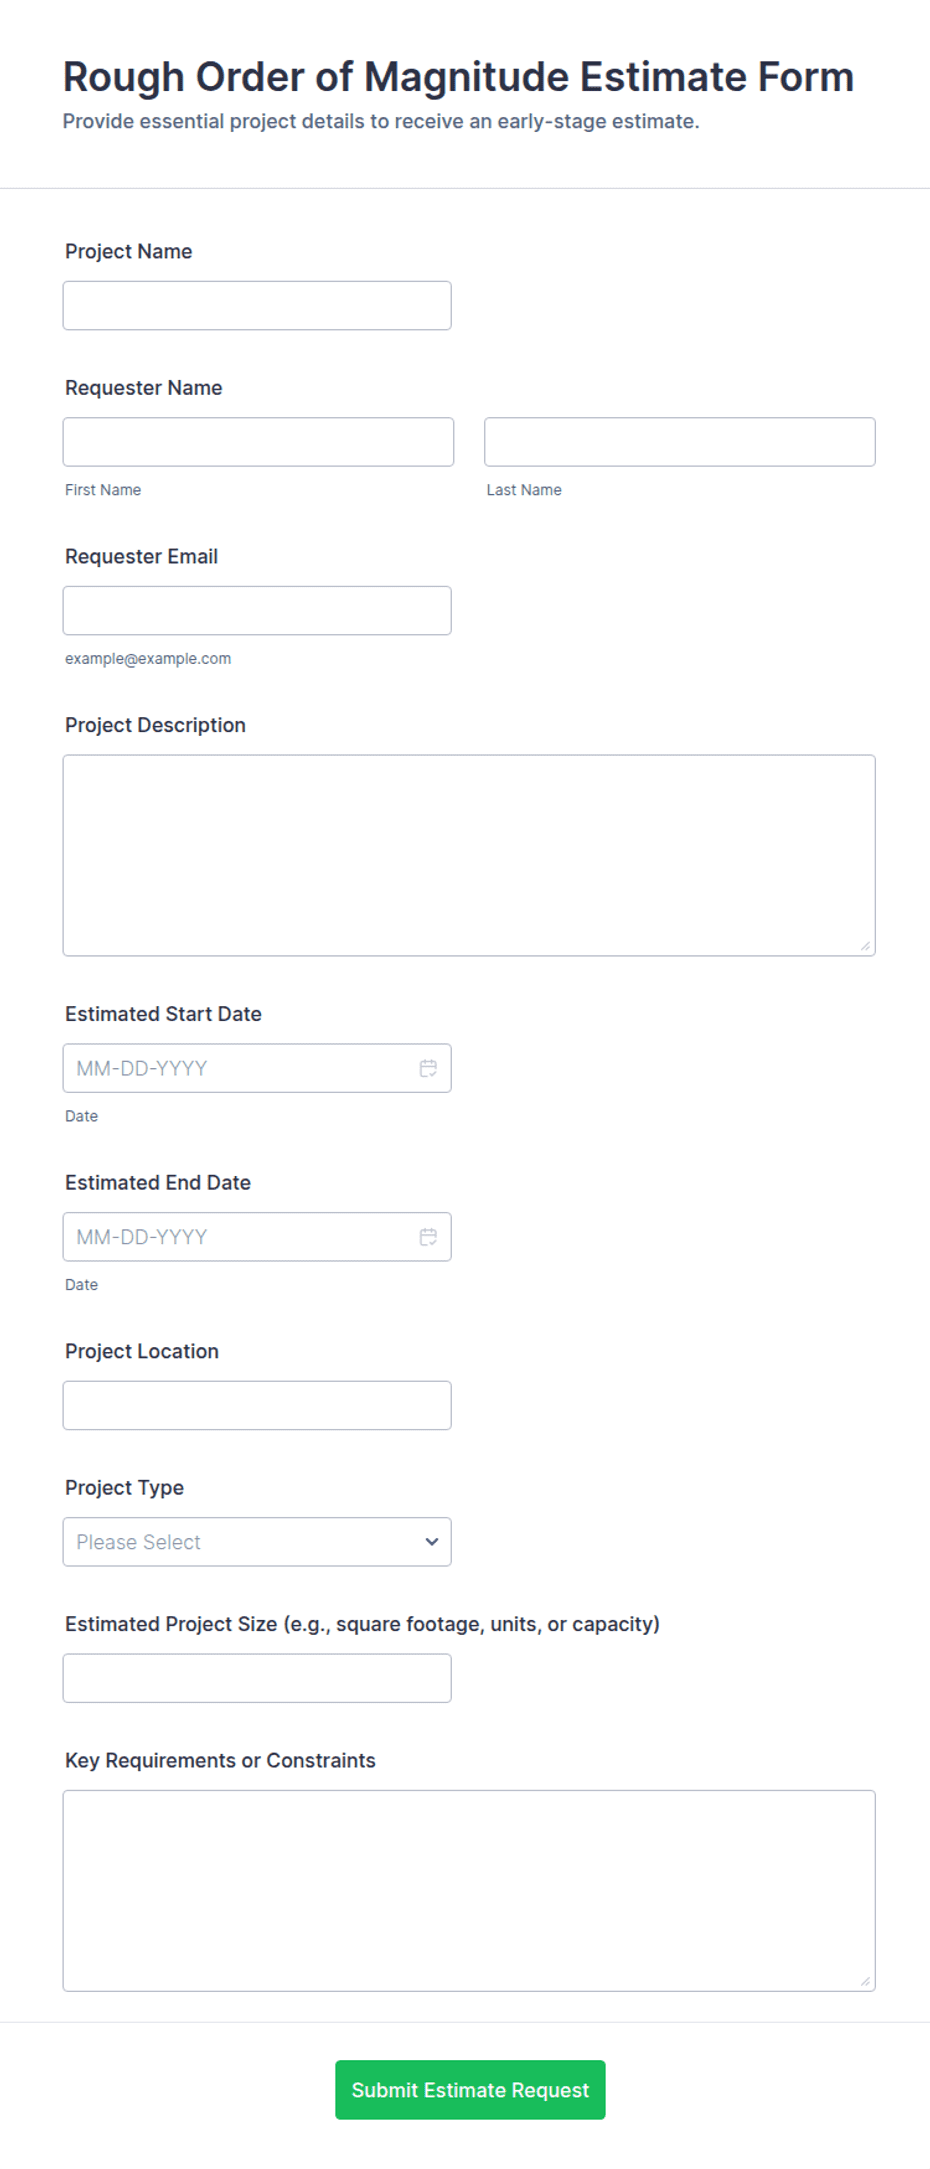Click the Last Name text box
The height and width of the screenshot is (2169, 930).
point(680,442)
